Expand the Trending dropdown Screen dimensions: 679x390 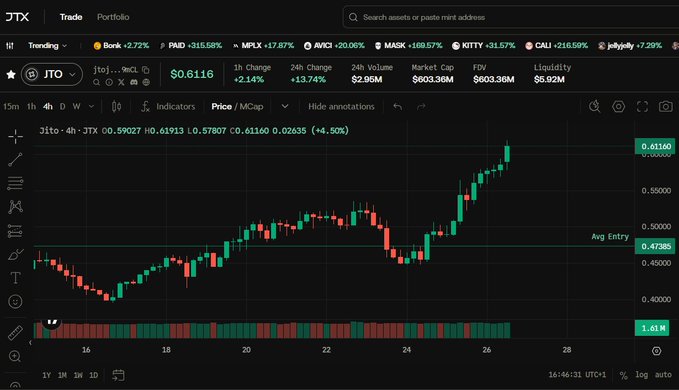[48, 45]
